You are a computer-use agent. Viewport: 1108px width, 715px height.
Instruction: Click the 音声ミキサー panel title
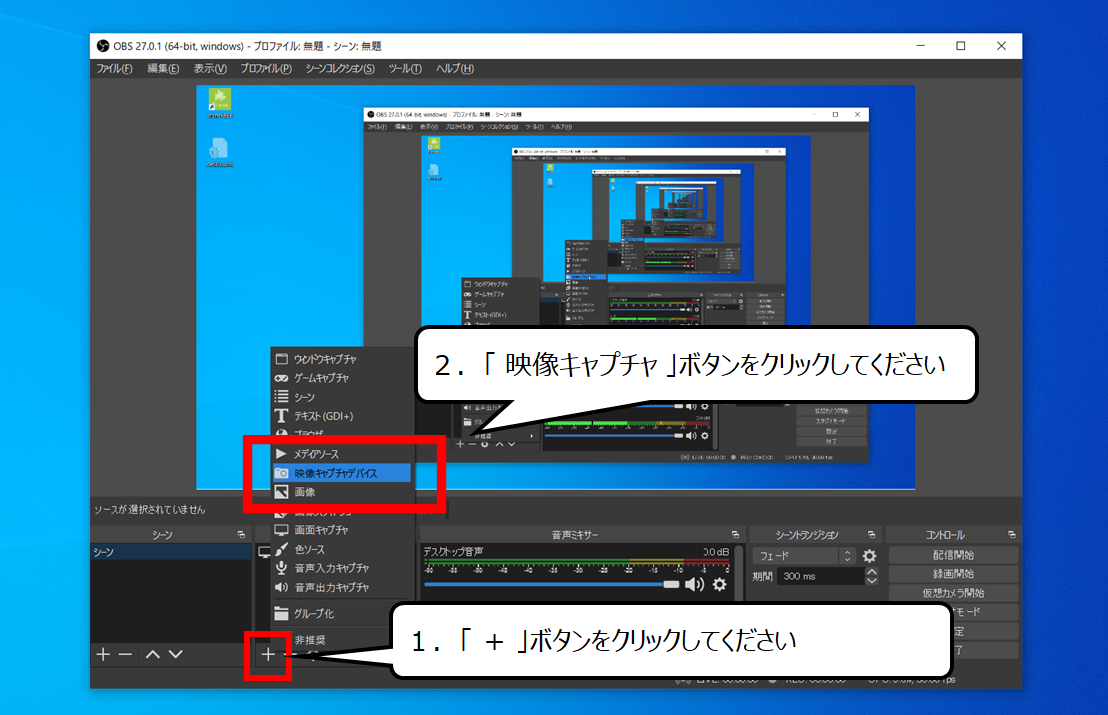point(574,535)
